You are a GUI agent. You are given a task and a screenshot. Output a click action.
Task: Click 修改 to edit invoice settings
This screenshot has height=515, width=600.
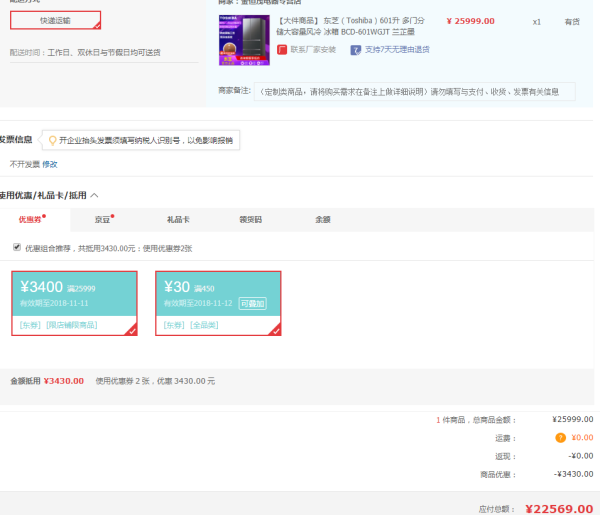50,165
